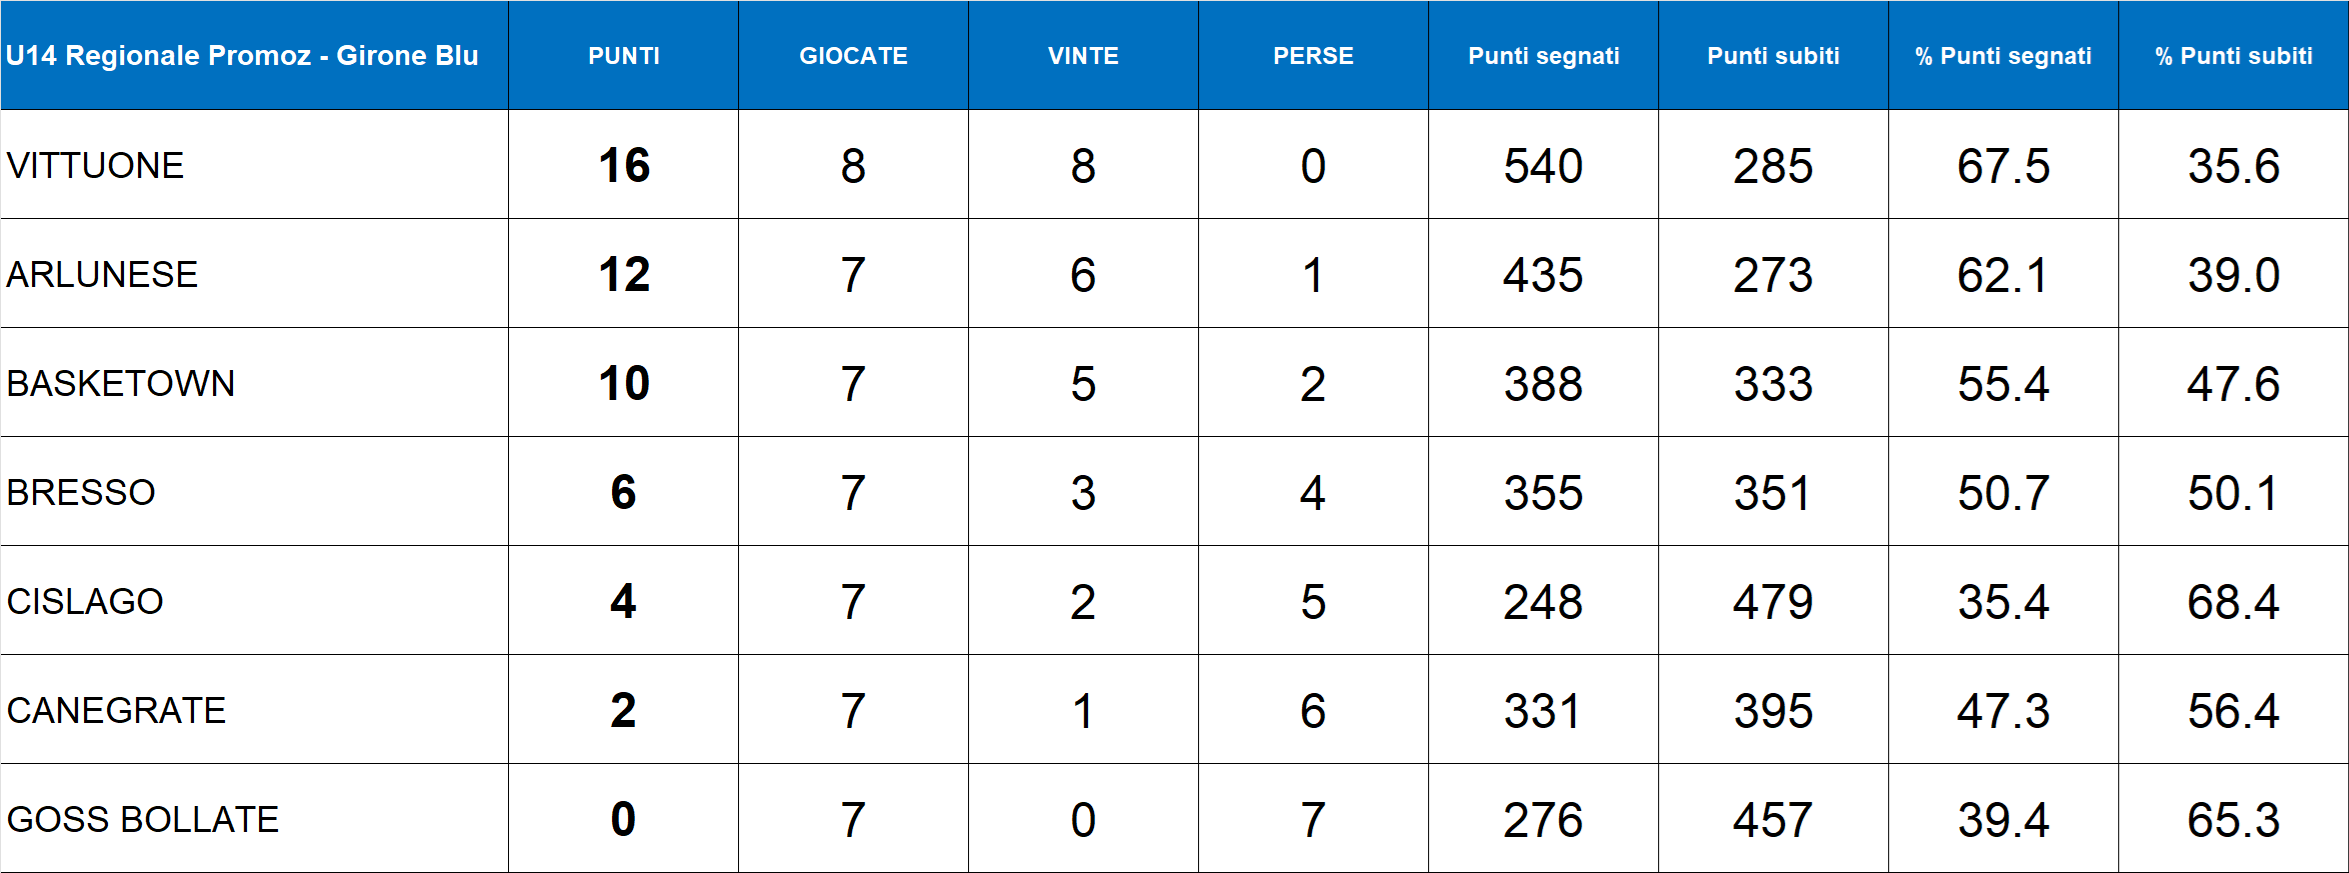Click the '% Punti subiti' column header
Image resolution: width=2349 pixels, height=873 pixels.
[x=2233, y=56]
